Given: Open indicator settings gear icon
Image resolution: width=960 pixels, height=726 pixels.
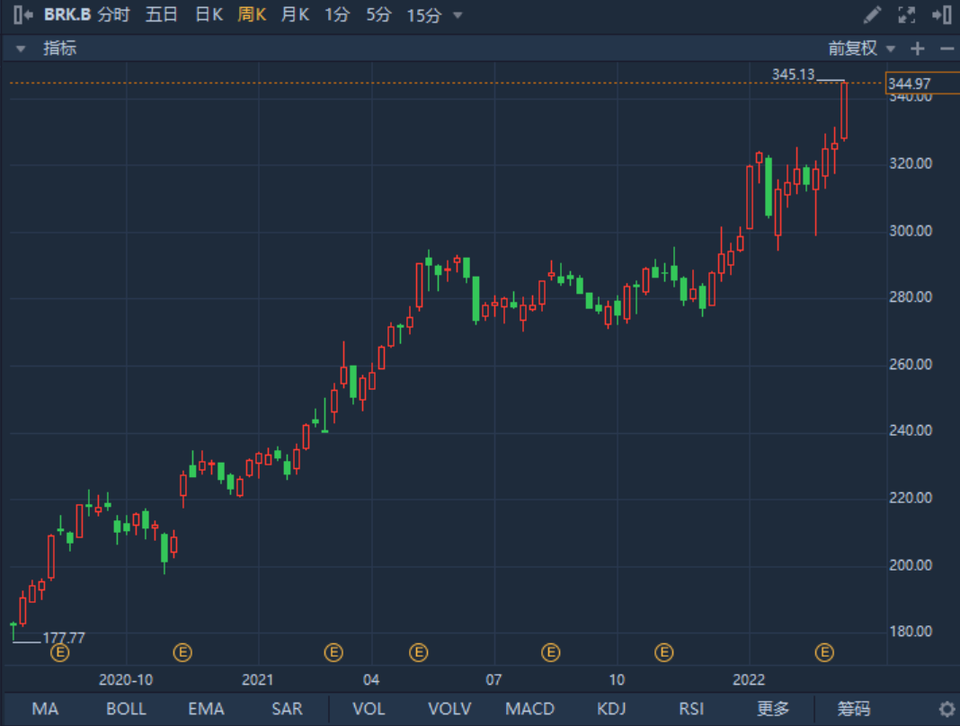Looking at the screenshot, I should [946, 709].
